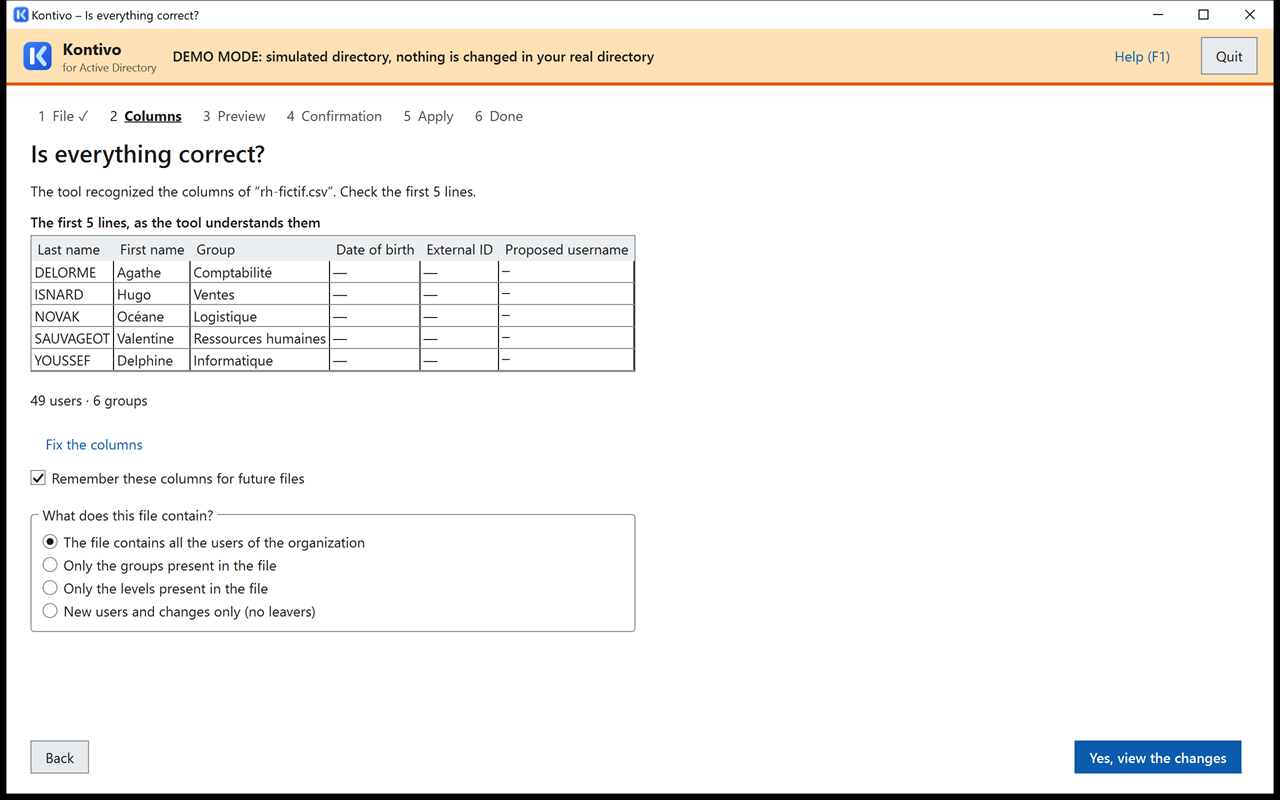The image size is (1280, 800).
Task: Go to step 5 Apply
Action: point(428,116)
